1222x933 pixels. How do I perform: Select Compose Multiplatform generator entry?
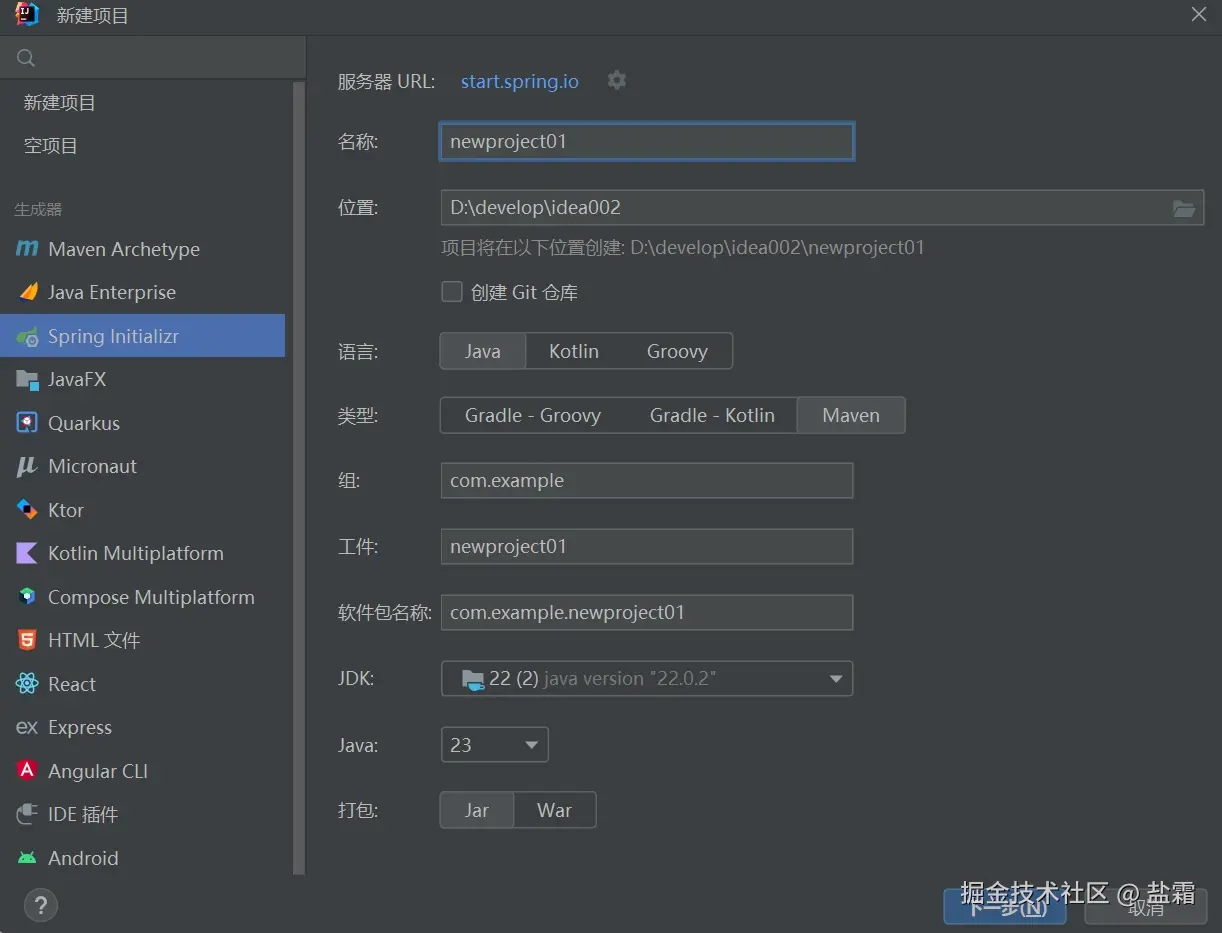(142, 597)
